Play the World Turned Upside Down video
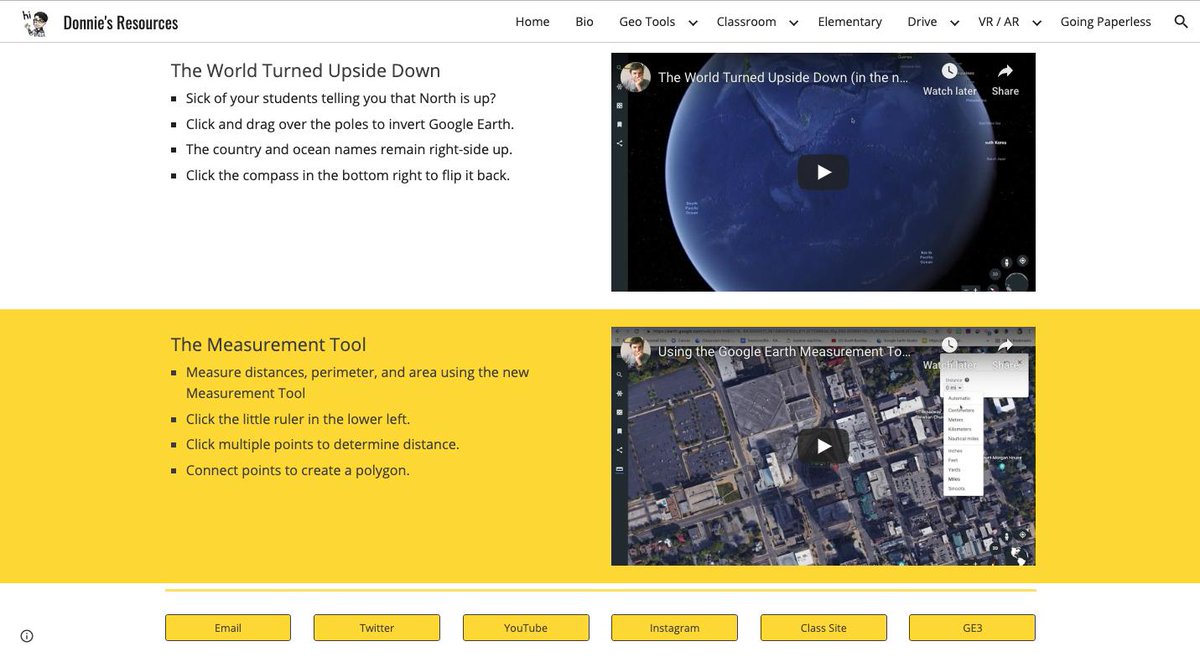Screen dimensions: 1200x662 (x=823, y=172)
